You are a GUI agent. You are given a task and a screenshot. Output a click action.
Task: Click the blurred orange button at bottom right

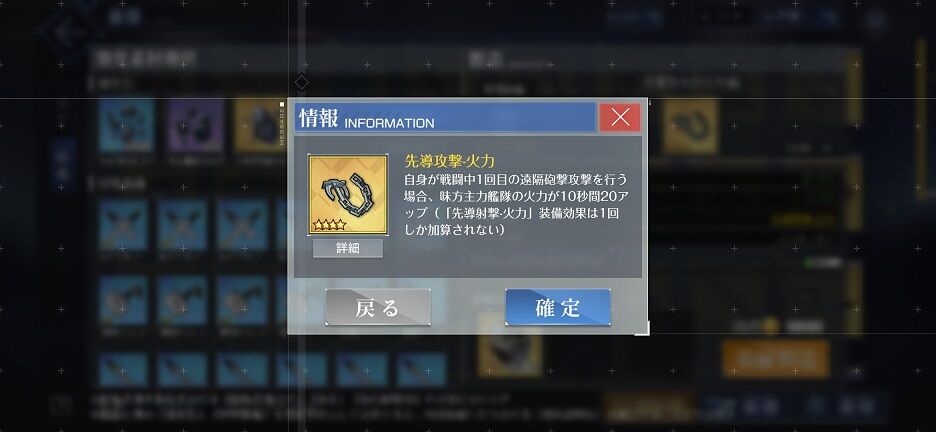click(x=775, y=359)
